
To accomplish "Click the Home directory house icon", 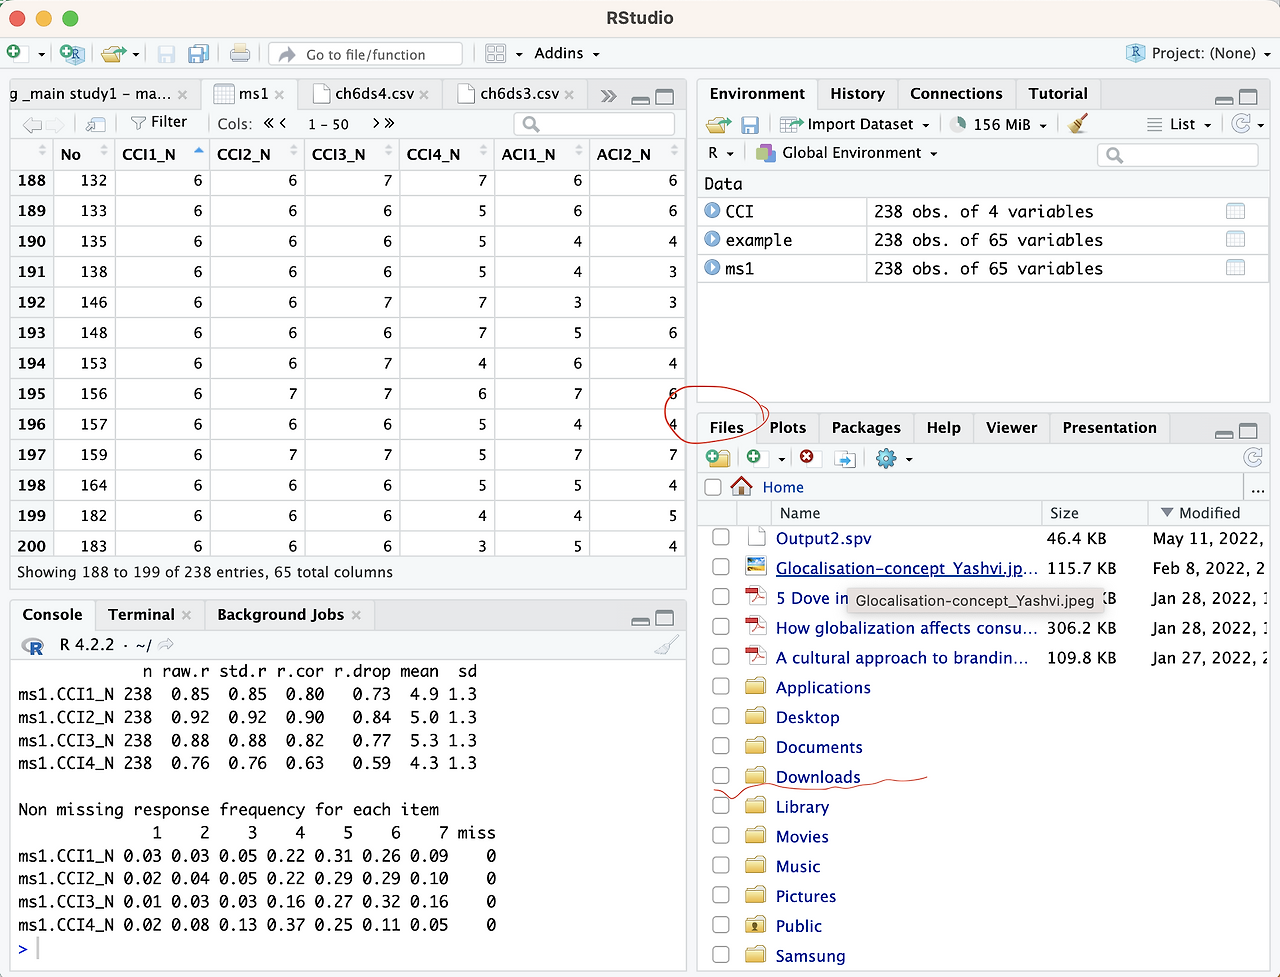I will [x=741, y=486].
